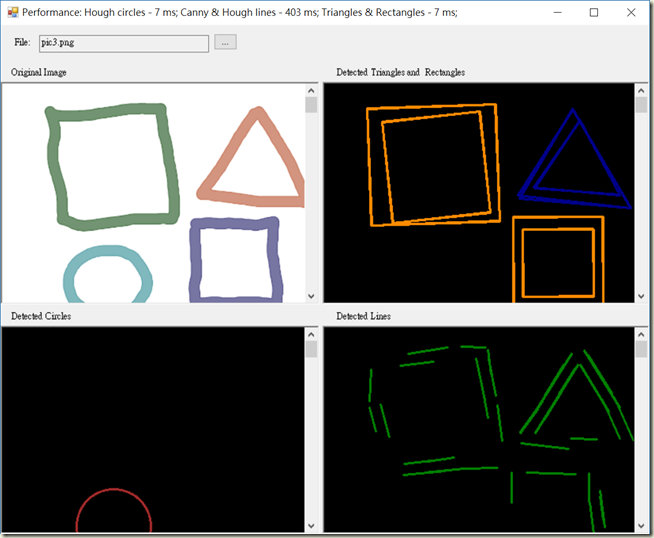Click the "Original Image" label
This screenshot has height=538, width=654.
(39, 73)
